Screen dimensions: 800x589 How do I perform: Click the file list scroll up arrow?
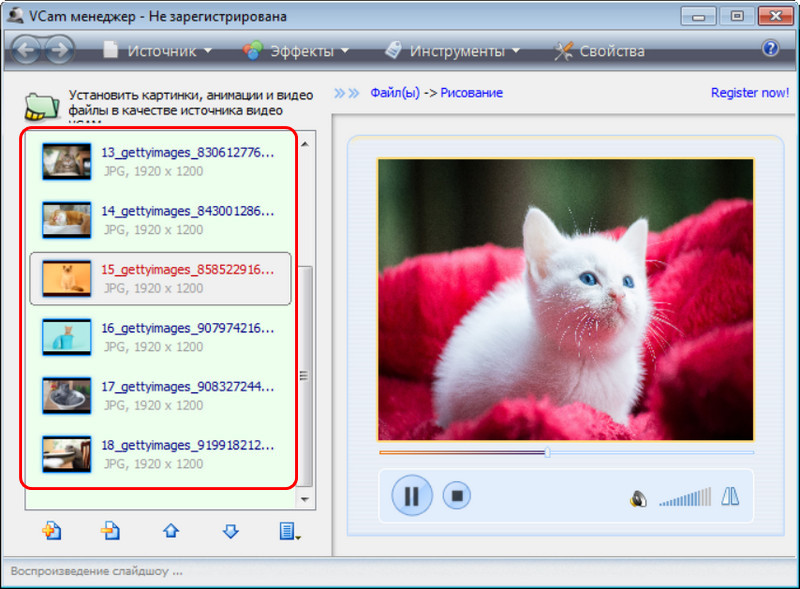coord(305,144)
